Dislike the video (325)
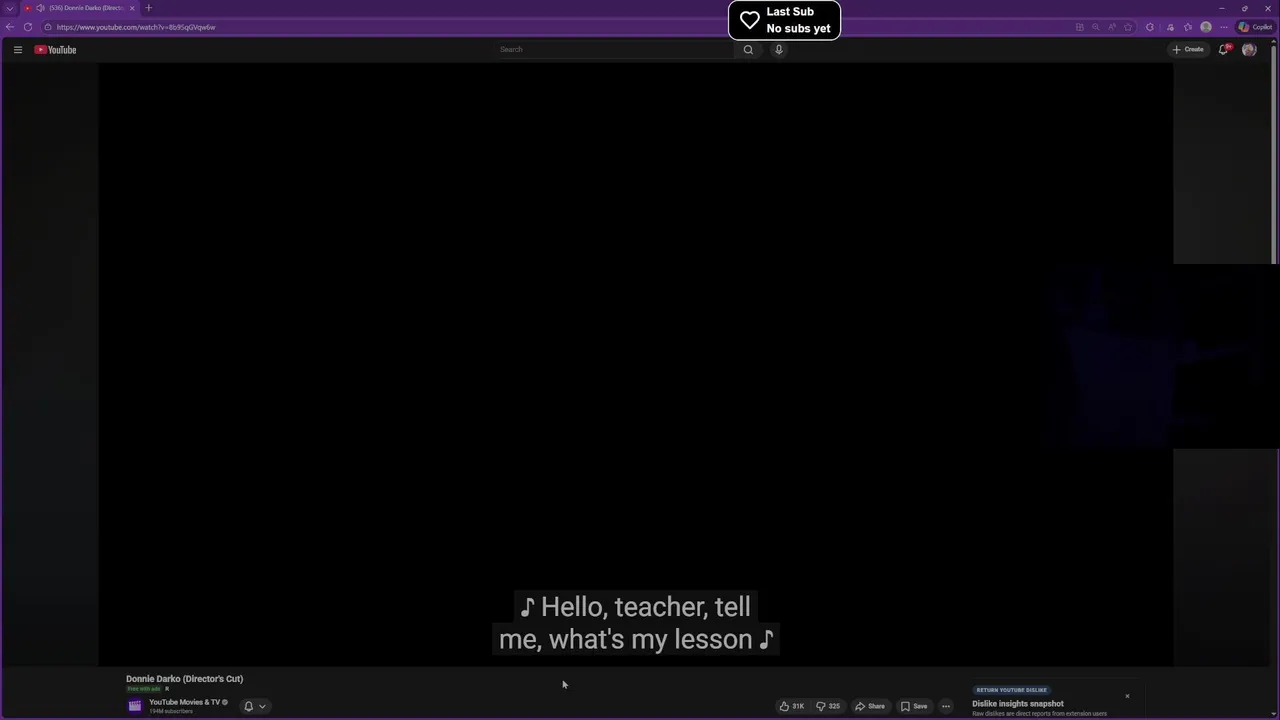Viewport: 1280px width, 720px height. tap(828, 706)
